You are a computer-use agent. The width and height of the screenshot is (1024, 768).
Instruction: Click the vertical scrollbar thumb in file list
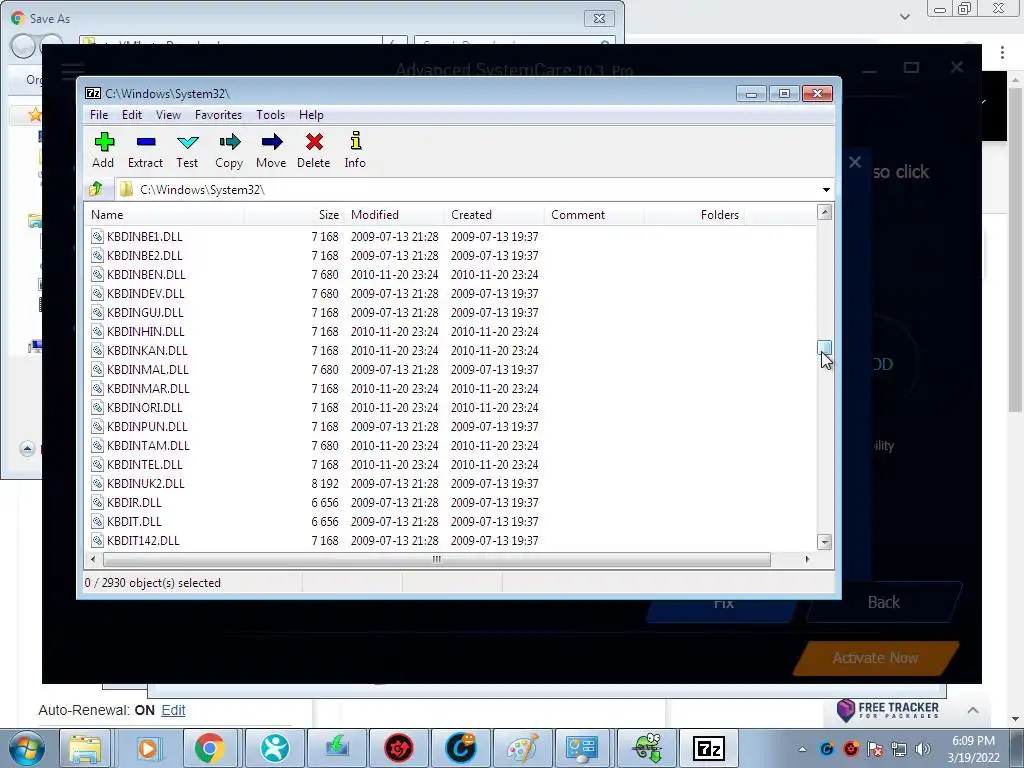[x=825, y=349]
